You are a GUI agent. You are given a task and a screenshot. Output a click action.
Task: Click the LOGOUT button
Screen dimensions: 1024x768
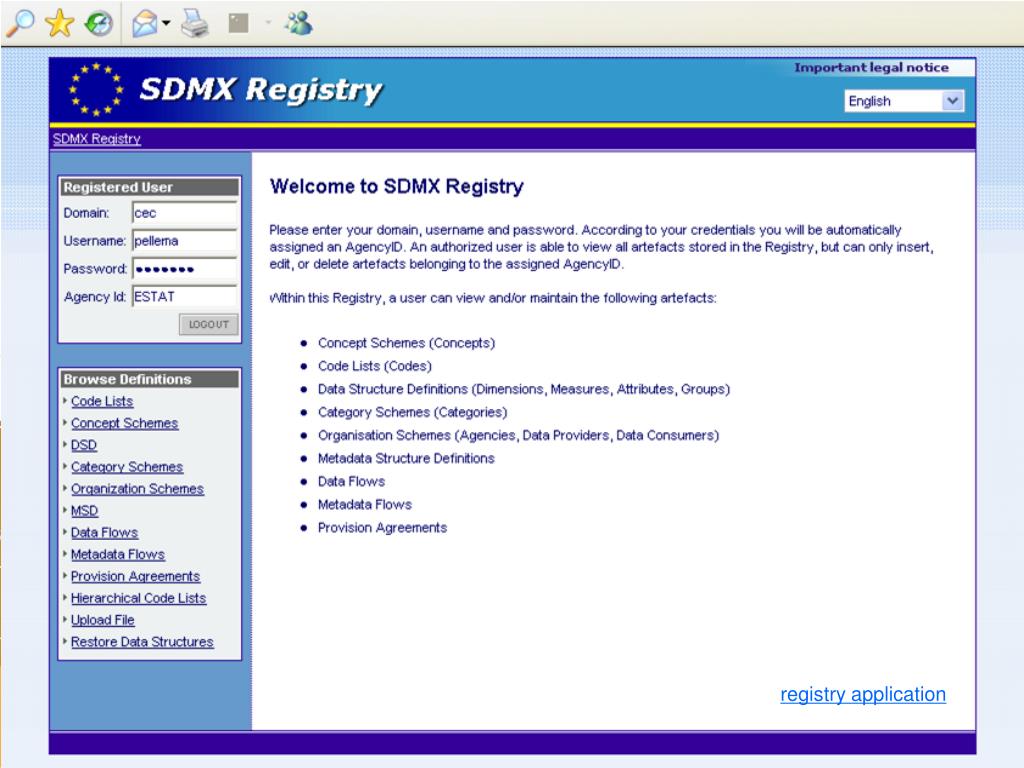tap(208, 325)
